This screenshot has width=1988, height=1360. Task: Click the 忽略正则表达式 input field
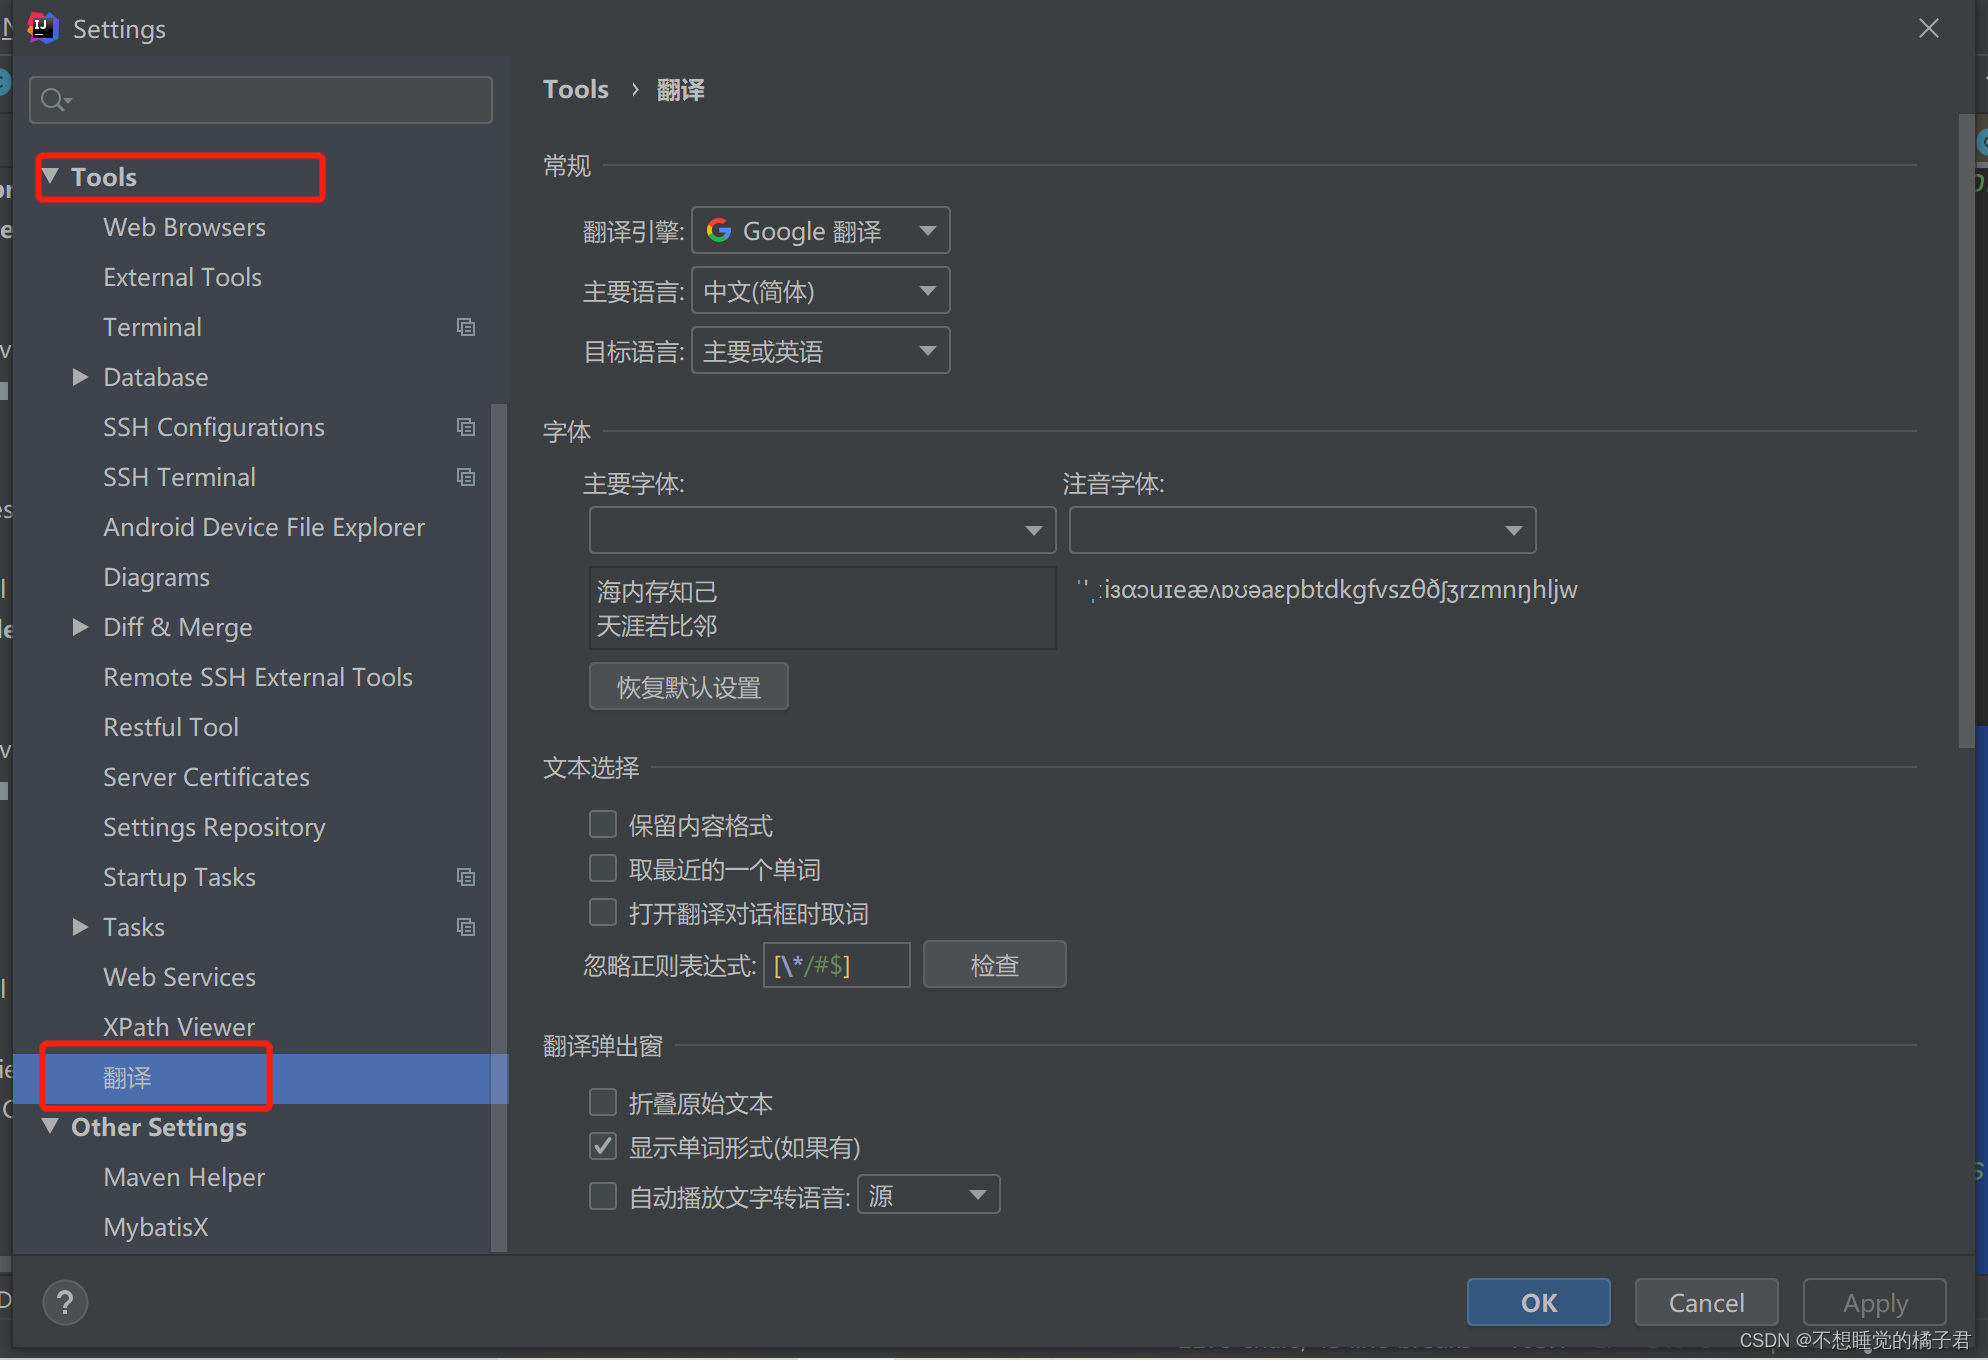(836, 965)
